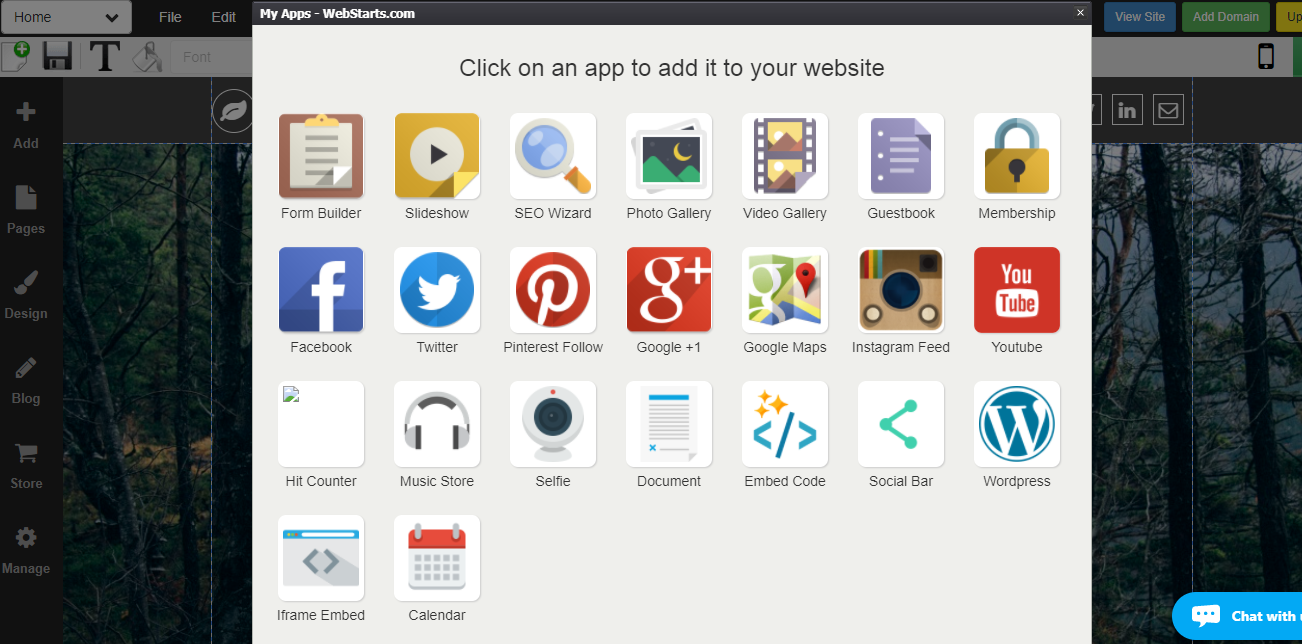This screenshot has width=1302, height=644.
Task: Switch to mobile phone view
Action: click(1266, 56)
